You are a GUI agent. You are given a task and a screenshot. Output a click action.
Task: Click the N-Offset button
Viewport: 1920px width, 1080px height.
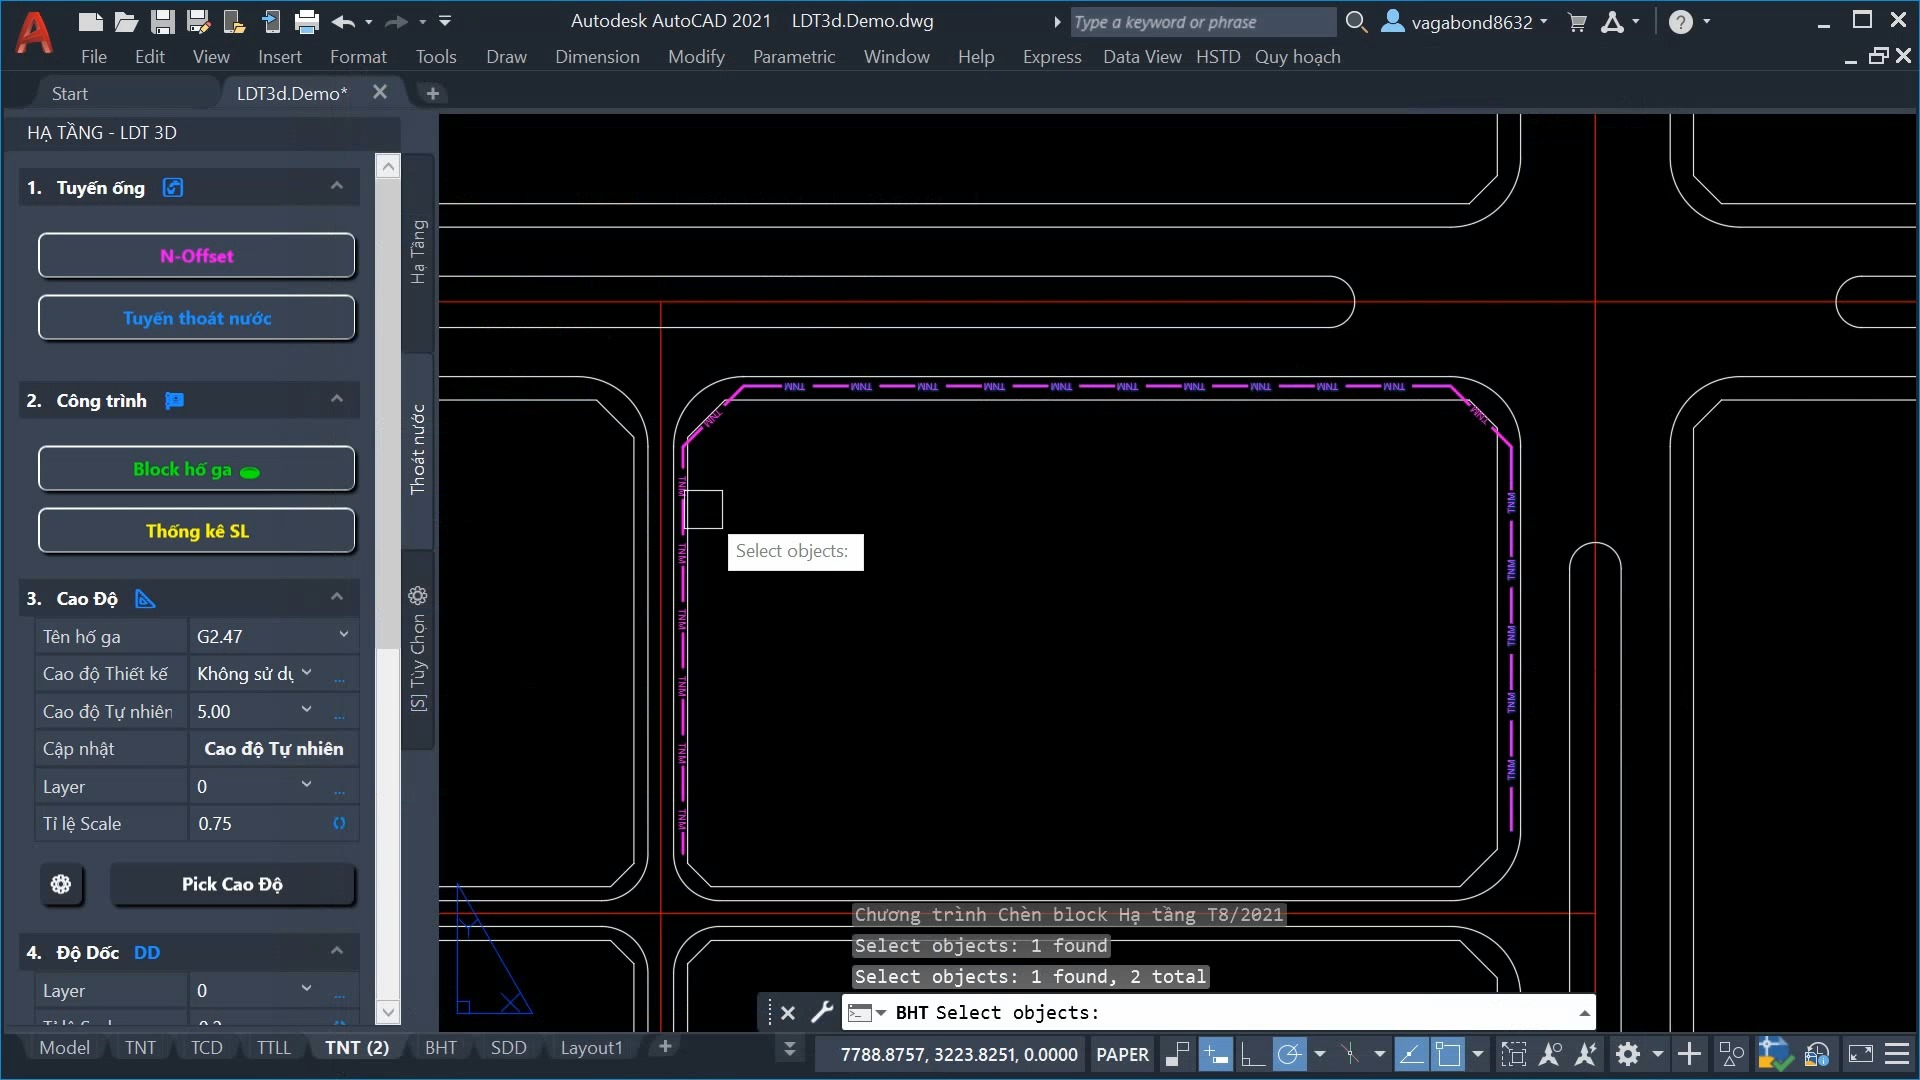pyautogui.click(x=197, y=256)
